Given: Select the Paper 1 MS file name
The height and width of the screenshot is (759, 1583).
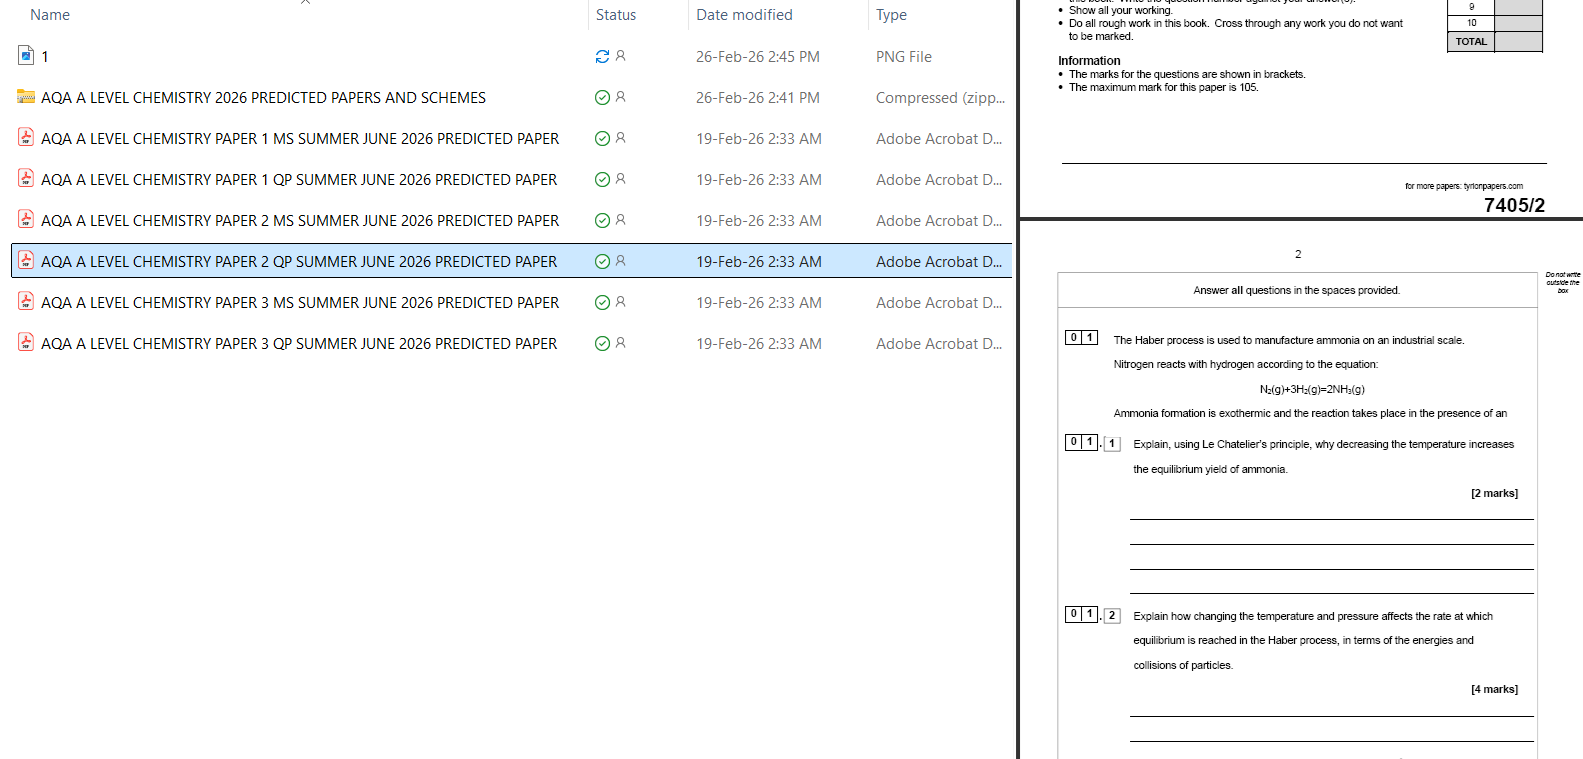Looking at the screenshot, I should tap(300, 139).
